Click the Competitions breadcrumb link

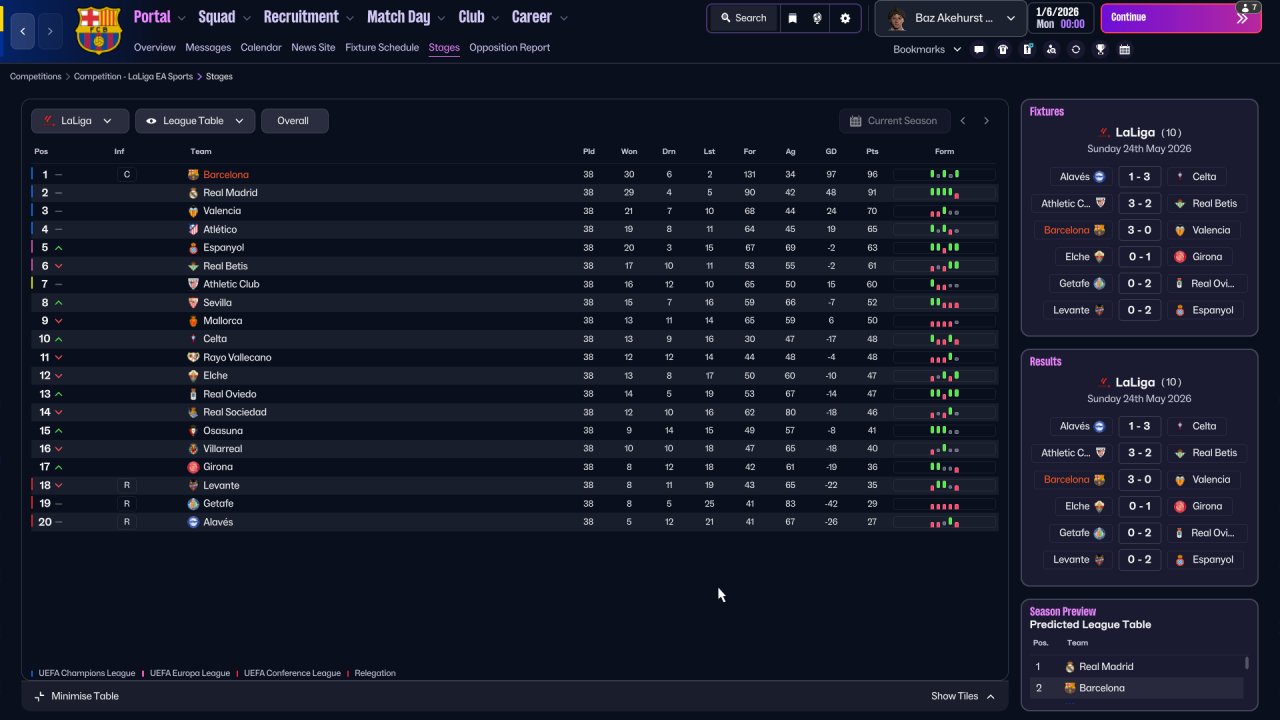click(x=36, y=76)
